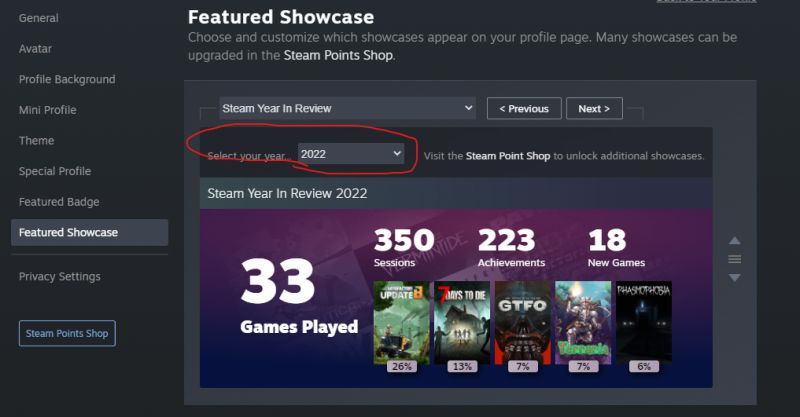The height and width of the screenshot is (417, 800).
Task: Follow the Steam Point Shop link
Action: [x=508, y=156]
